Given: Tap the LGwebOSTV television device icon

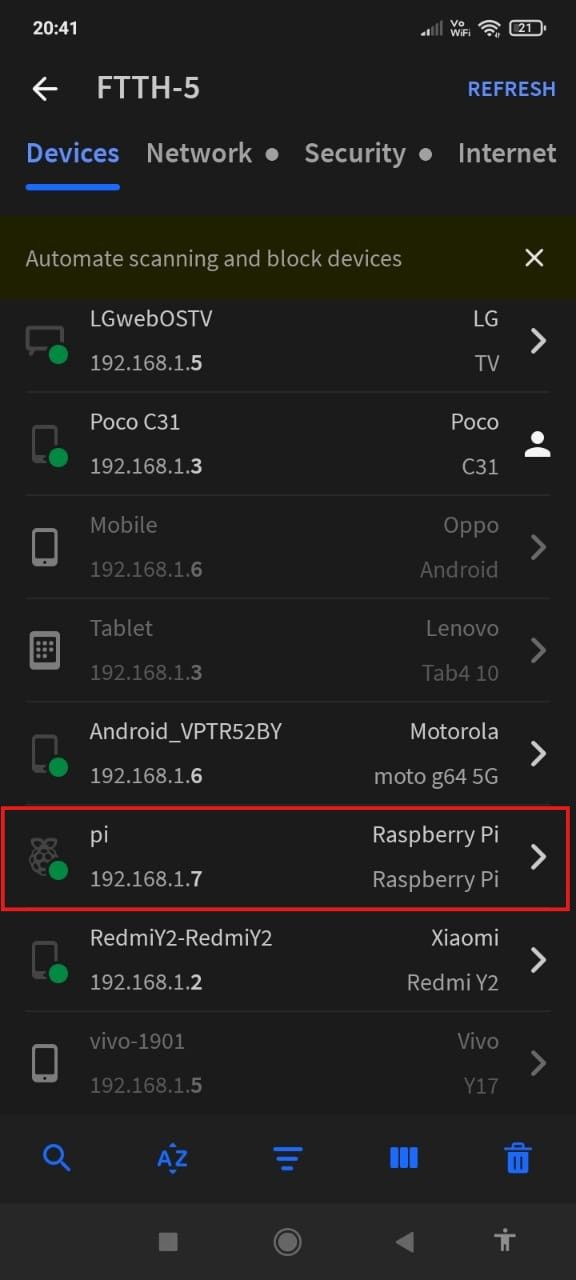Looking at the screenshot, I should click(x=46, y=342).
